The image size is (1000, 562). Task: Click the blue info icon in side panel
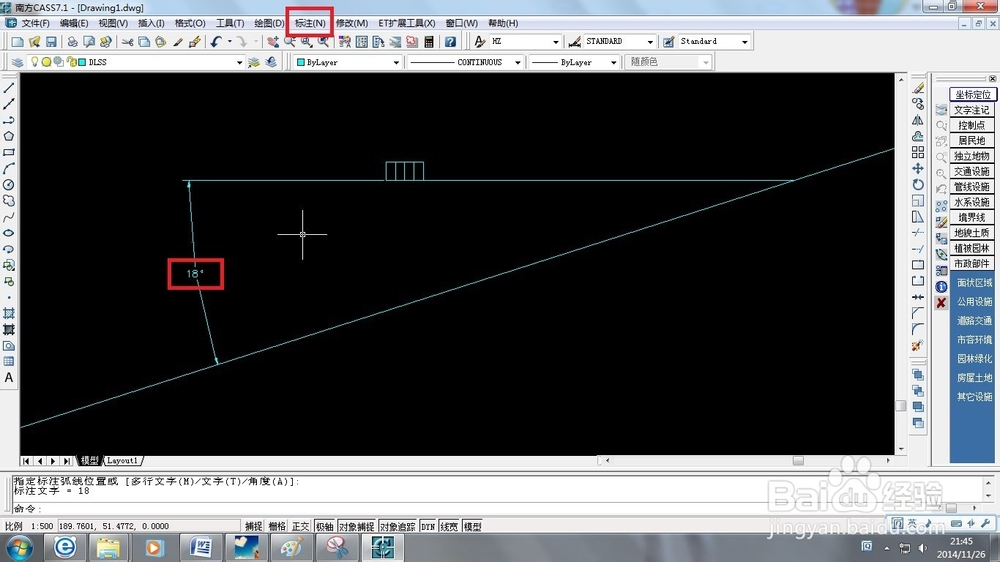pos(941,286)
